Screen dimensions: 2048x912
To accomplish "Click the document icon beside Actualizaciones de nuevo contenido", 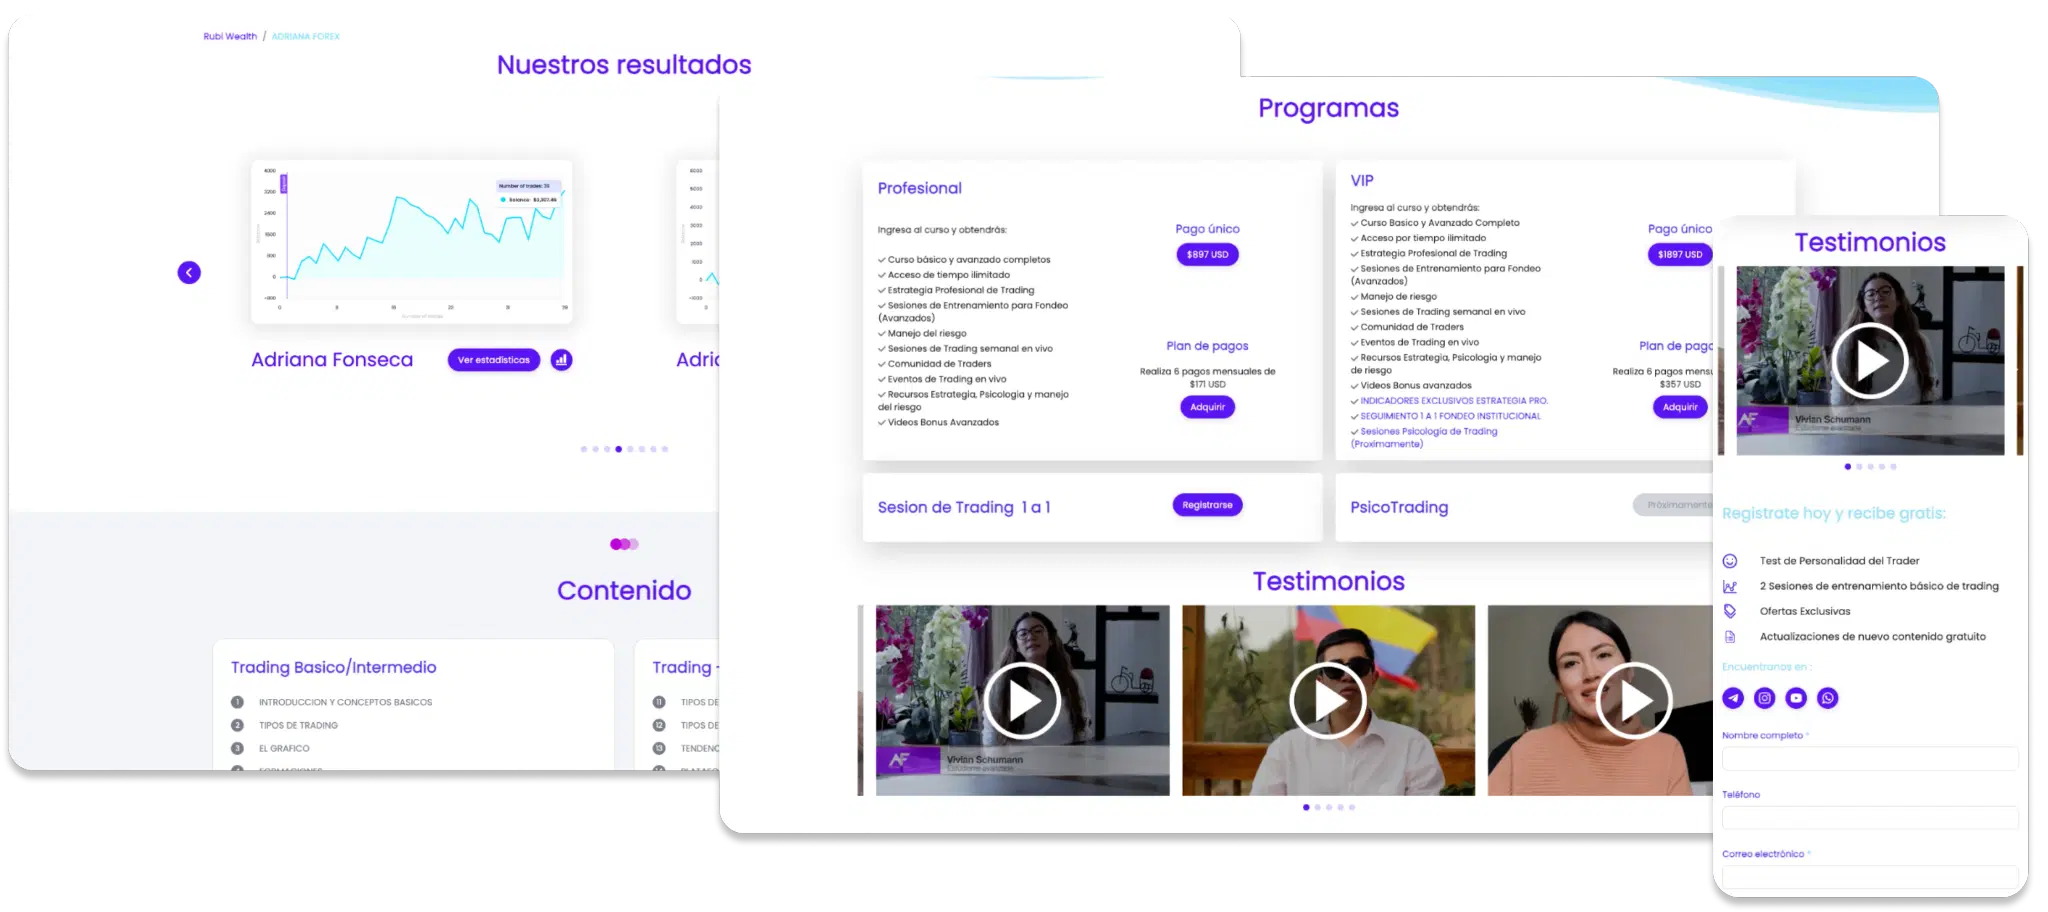I will tap(1730, 636).
